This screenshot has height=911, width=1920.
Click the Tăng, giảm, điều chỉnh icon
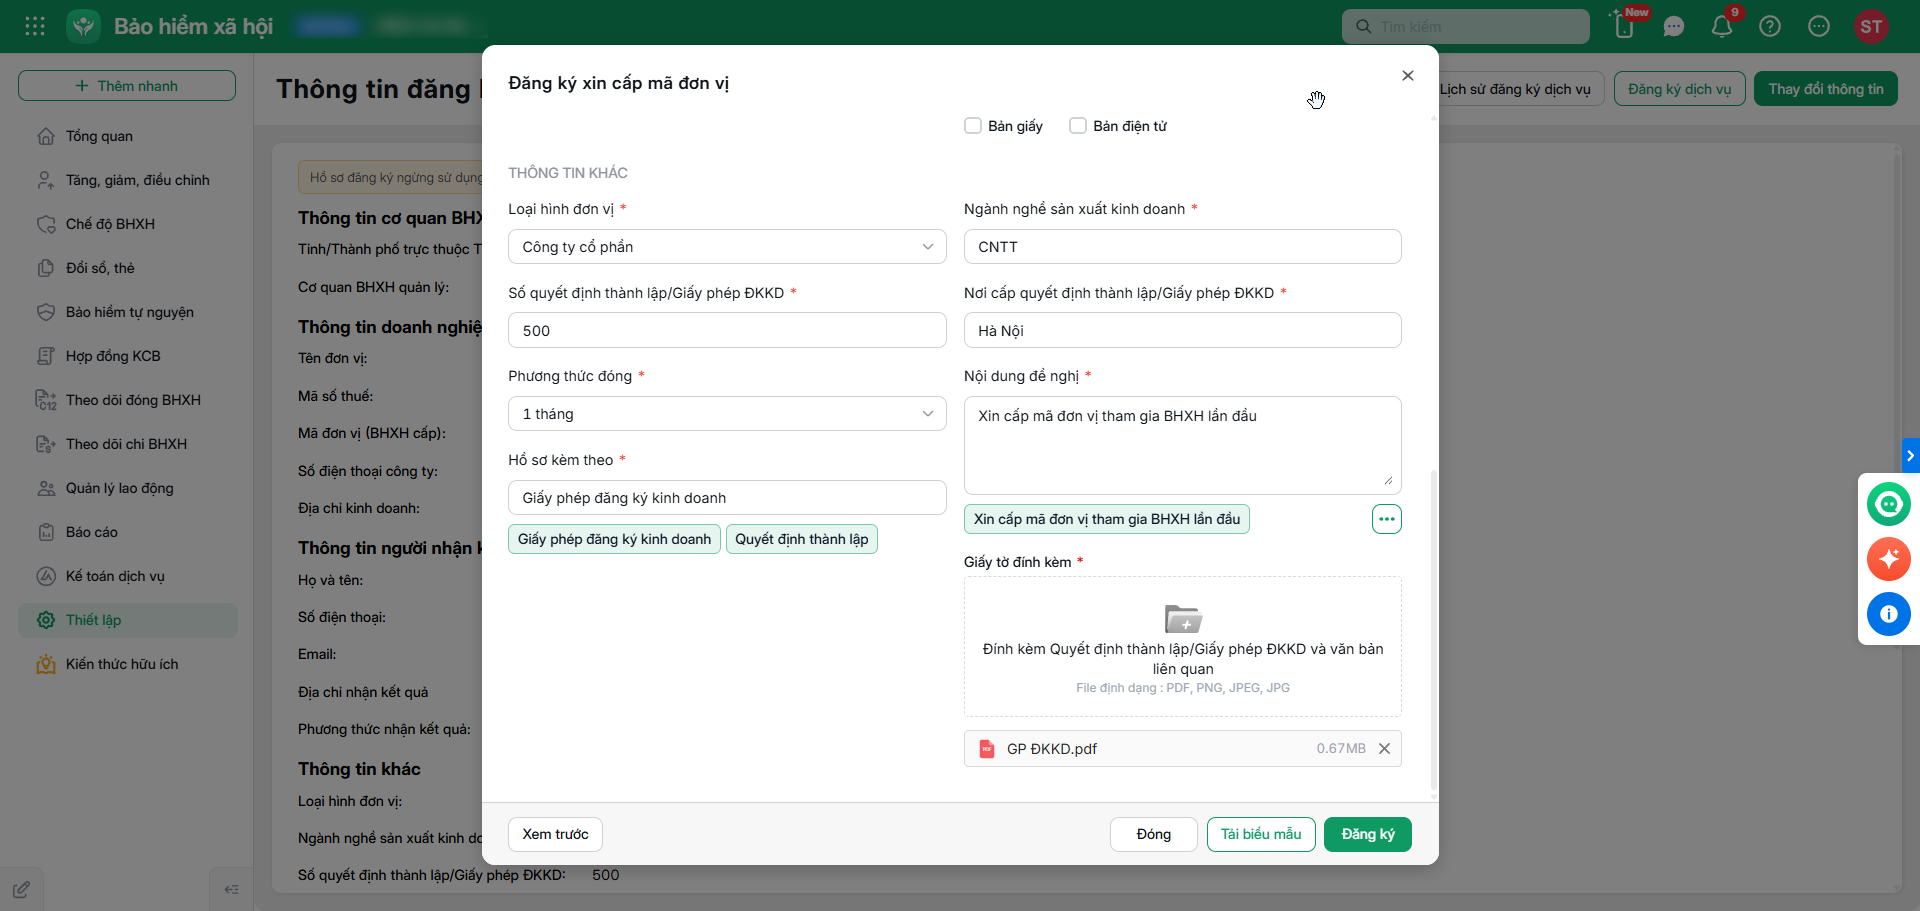46,180
